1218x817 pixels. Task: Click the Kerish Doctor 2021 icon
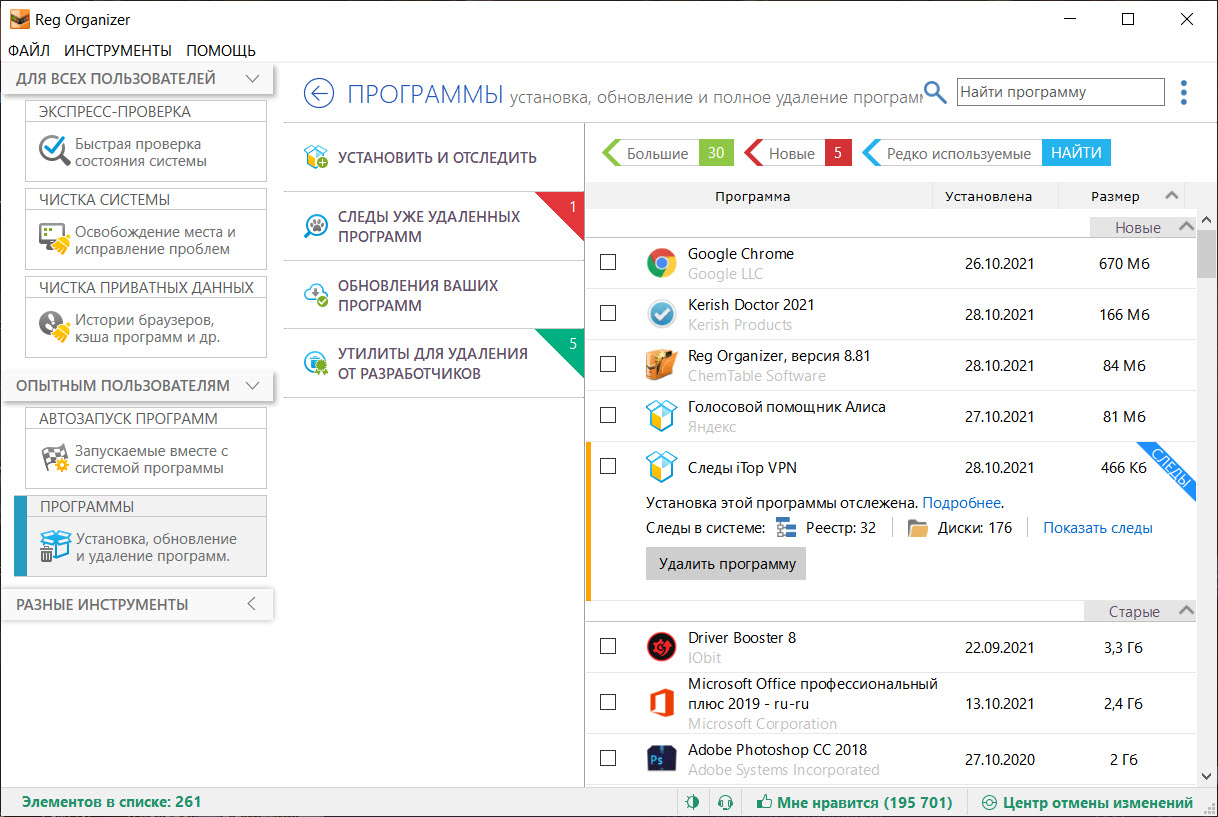pos(661,315)
